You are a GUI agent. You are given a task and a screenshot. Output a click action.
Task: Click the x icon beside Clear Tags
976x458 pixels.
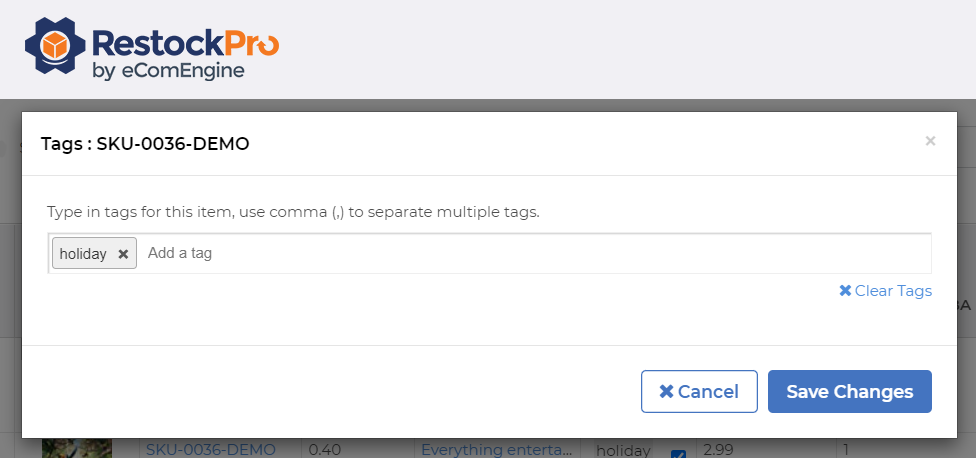click(x=845, y=291)
